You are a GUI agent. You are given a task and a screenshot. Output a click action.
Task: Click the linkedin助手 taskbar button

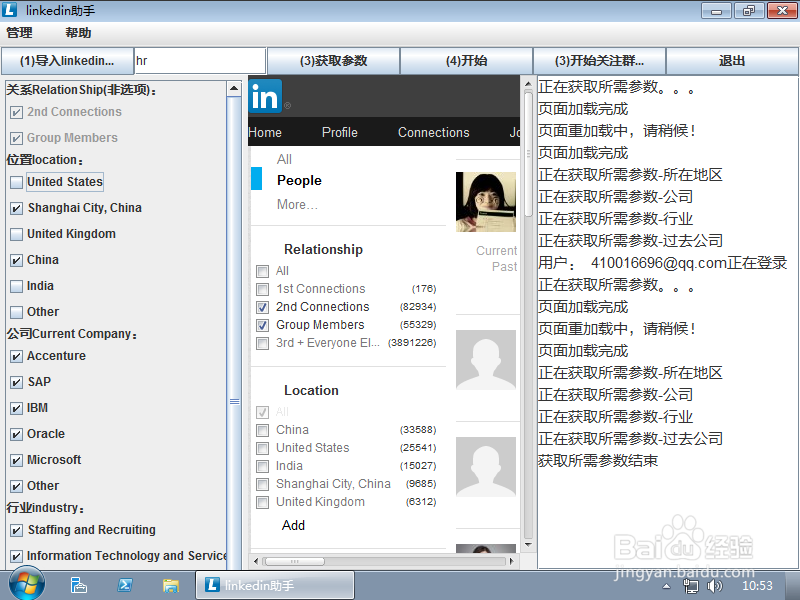(x=275, y=585)
